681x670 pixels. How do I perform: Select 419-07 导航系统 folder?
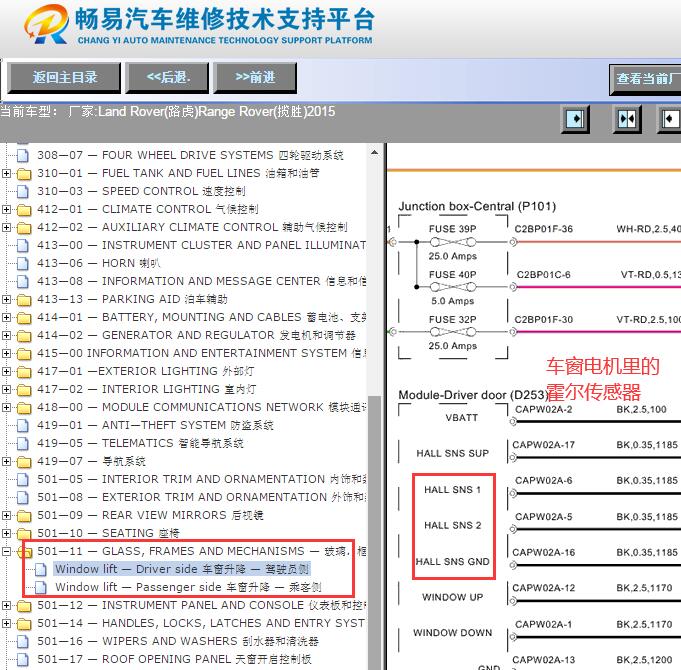(91, 461)
